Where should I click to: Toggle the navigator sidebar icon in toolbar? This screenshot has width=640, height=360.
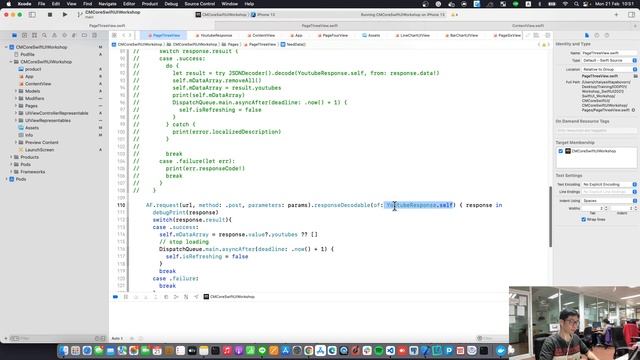pos(32,15)
